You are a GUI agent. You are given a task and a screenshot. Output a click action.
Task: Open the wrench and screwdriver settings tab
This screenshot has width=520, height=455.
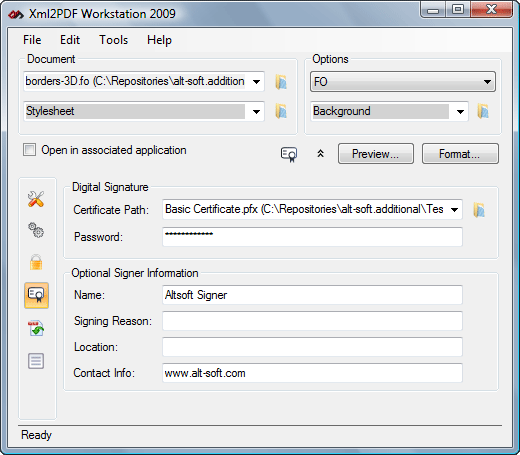(x=36, y=199)
